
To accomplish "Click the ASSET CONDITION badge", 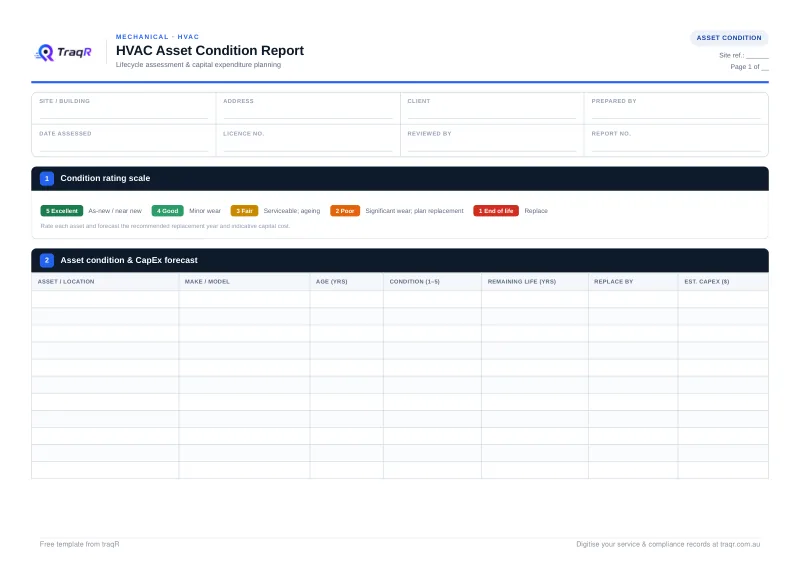I will pos(729,38).
